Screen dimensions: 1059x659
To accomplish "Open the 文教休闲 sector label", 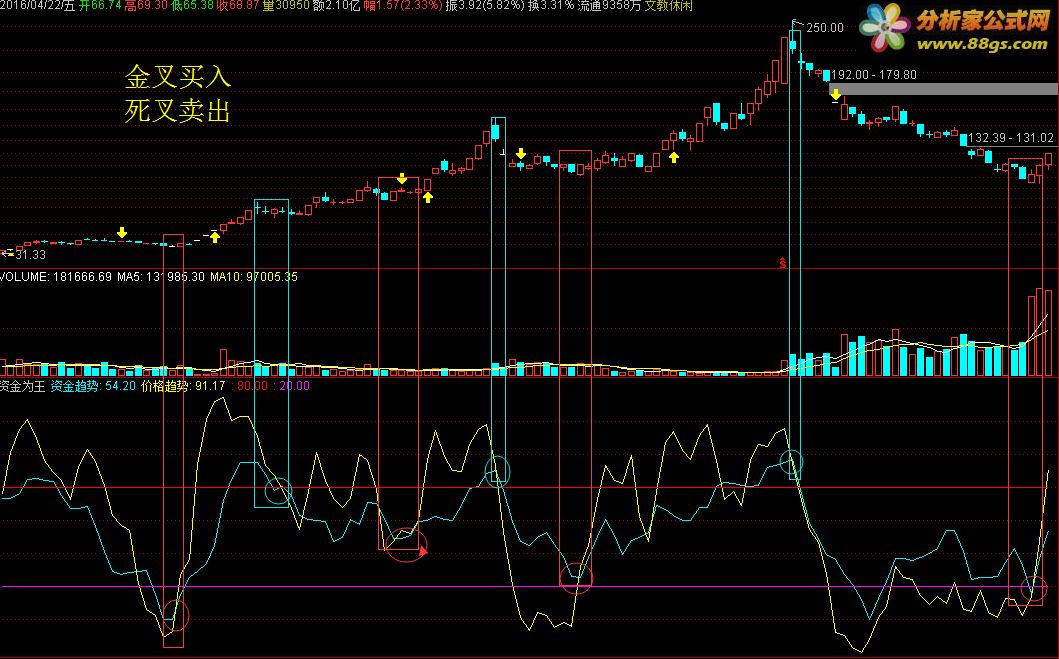I will pos(669,5).
